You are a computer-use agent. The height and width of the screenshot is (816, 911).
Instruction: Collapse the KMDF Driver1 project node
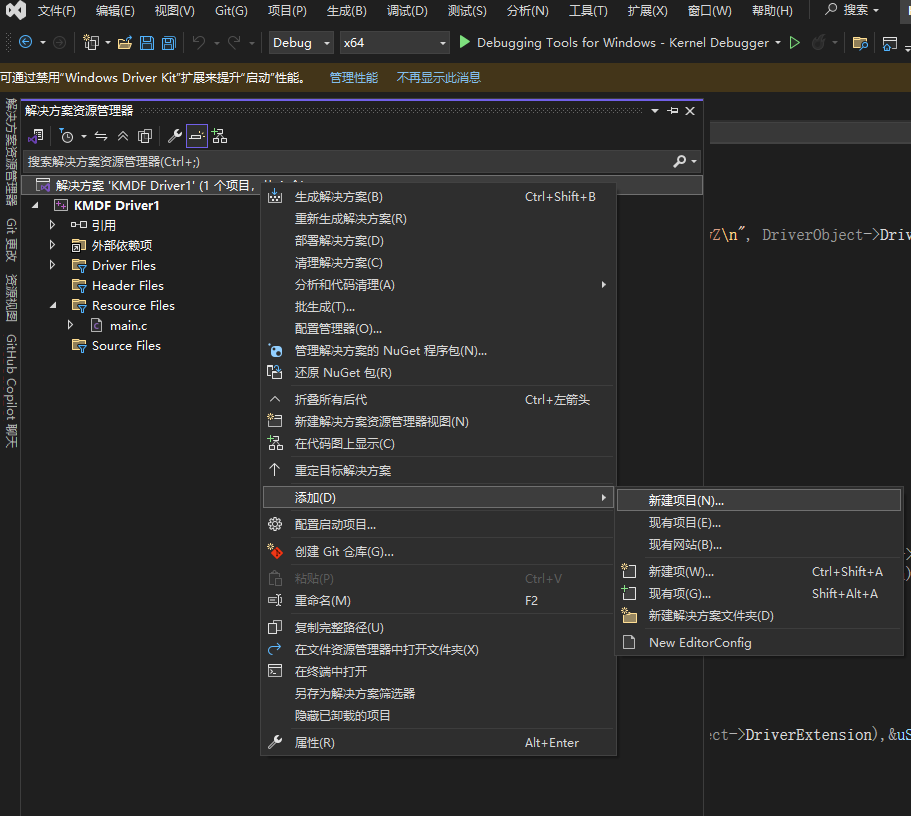[x=36, y=205]
